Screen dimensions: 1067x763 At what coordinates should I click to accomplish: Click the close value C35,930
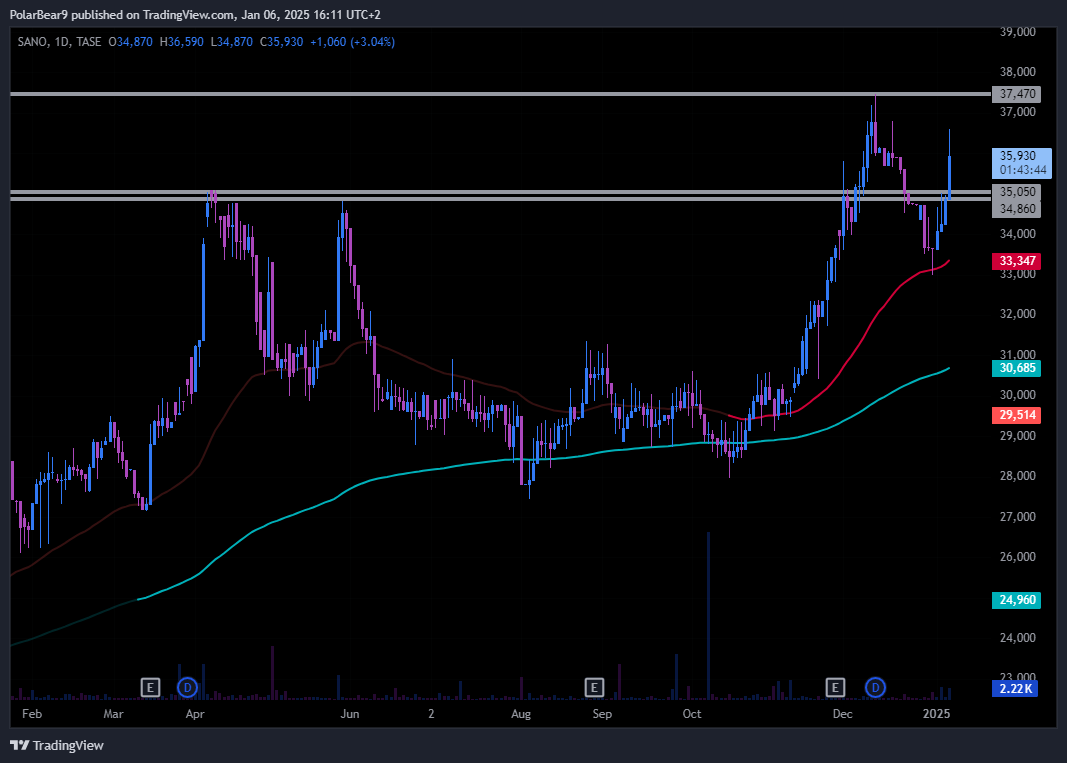pos(282,42)
